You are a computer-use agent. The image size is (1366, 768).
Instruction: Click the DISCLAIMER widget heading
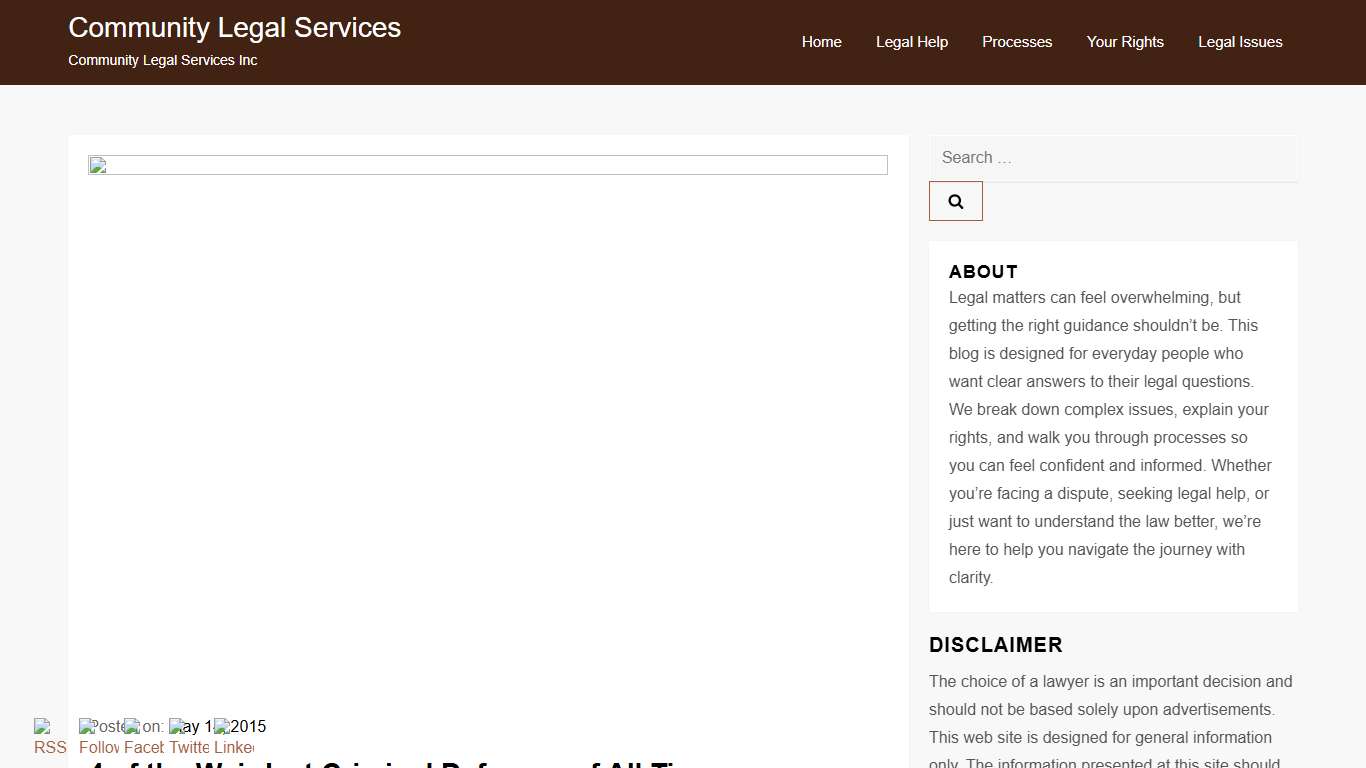pyautogui.click(x=995, y=645)
